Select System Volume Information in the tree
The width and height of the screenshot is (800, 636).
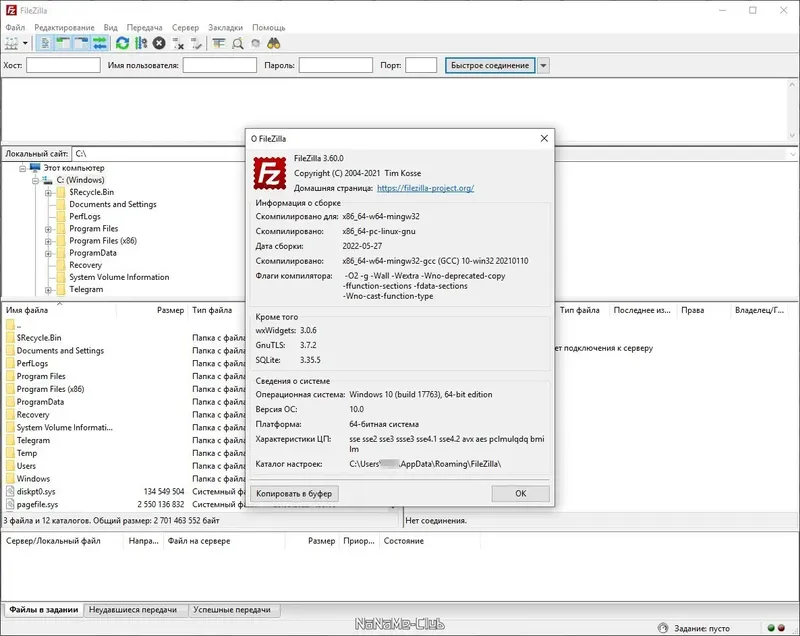(119, 277)
